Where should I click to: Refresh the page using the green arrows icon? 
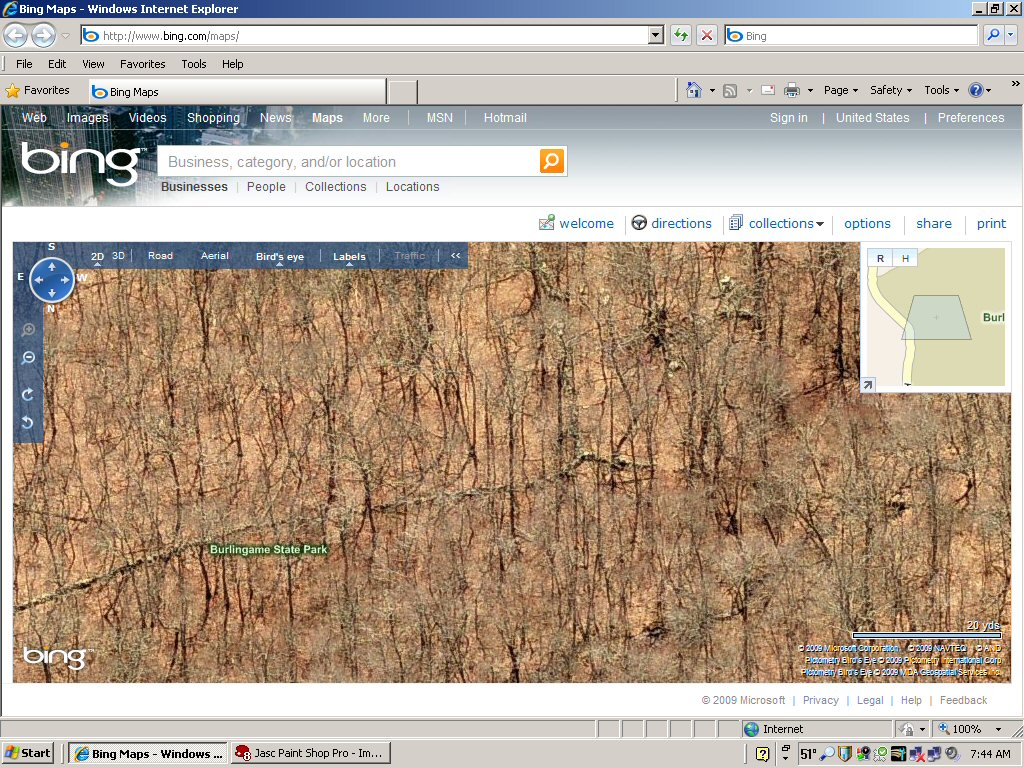(x=681, y=35)
